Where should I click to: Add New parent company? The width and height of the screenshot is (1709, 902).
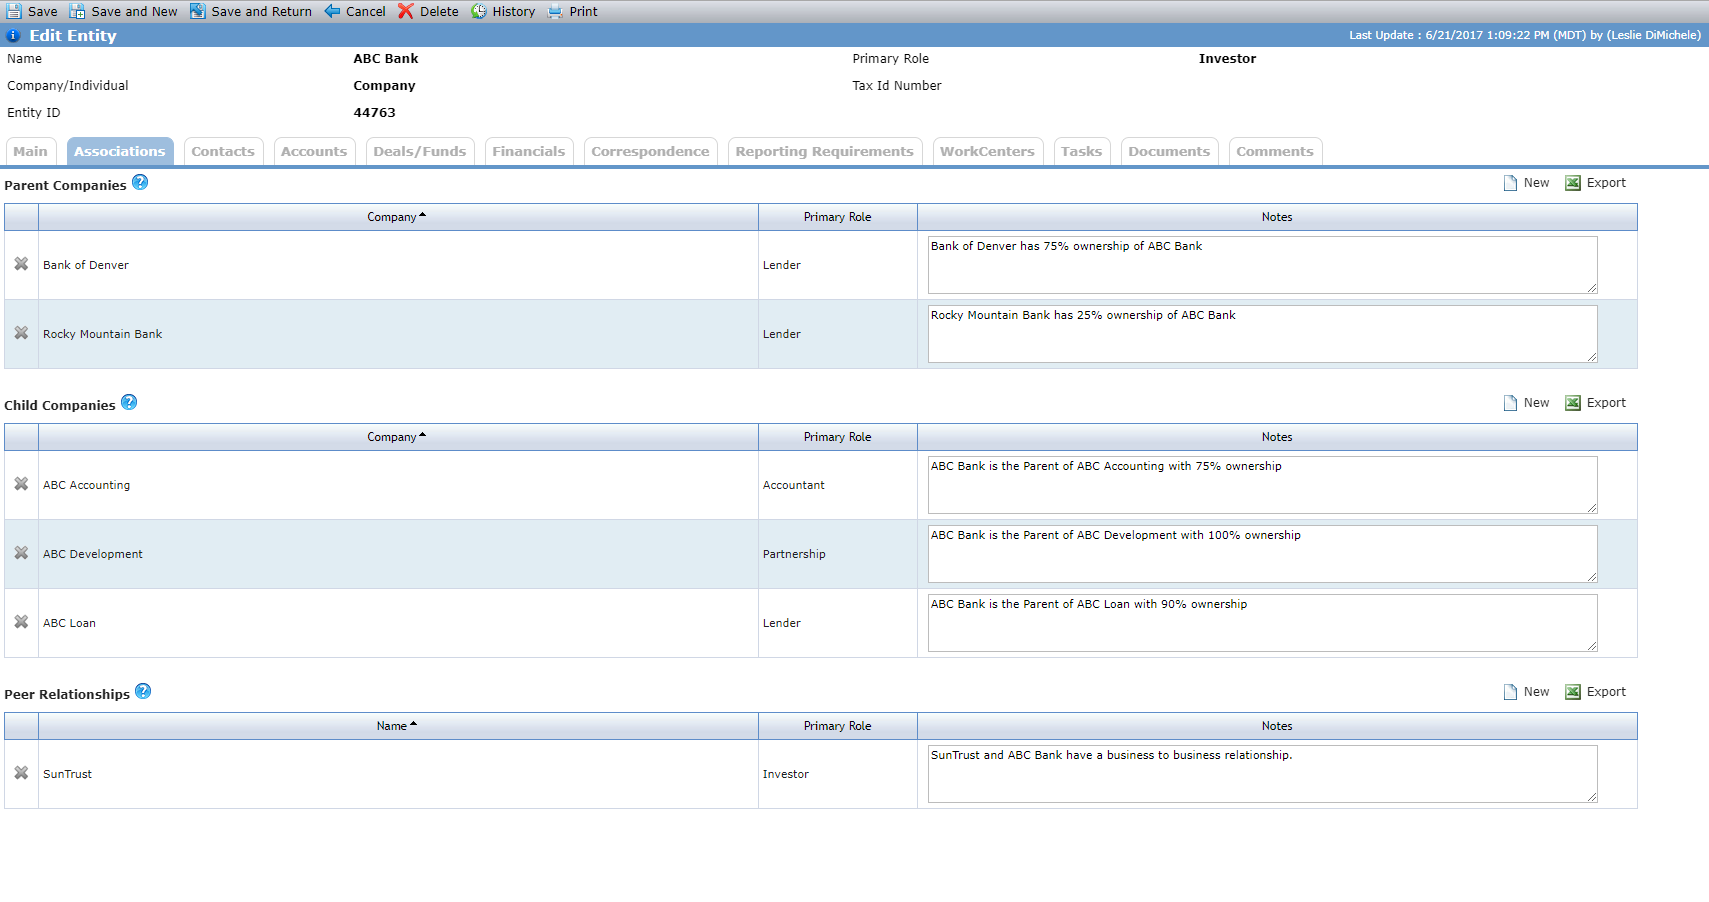[1527, 183]
